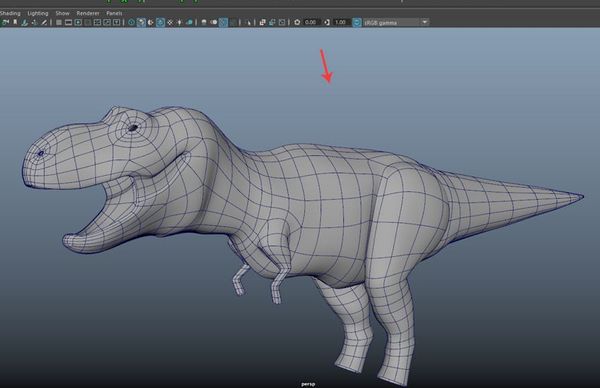Click the Smooth Shade All icon
Screen dimensions: 600x388
pos(141,22)
